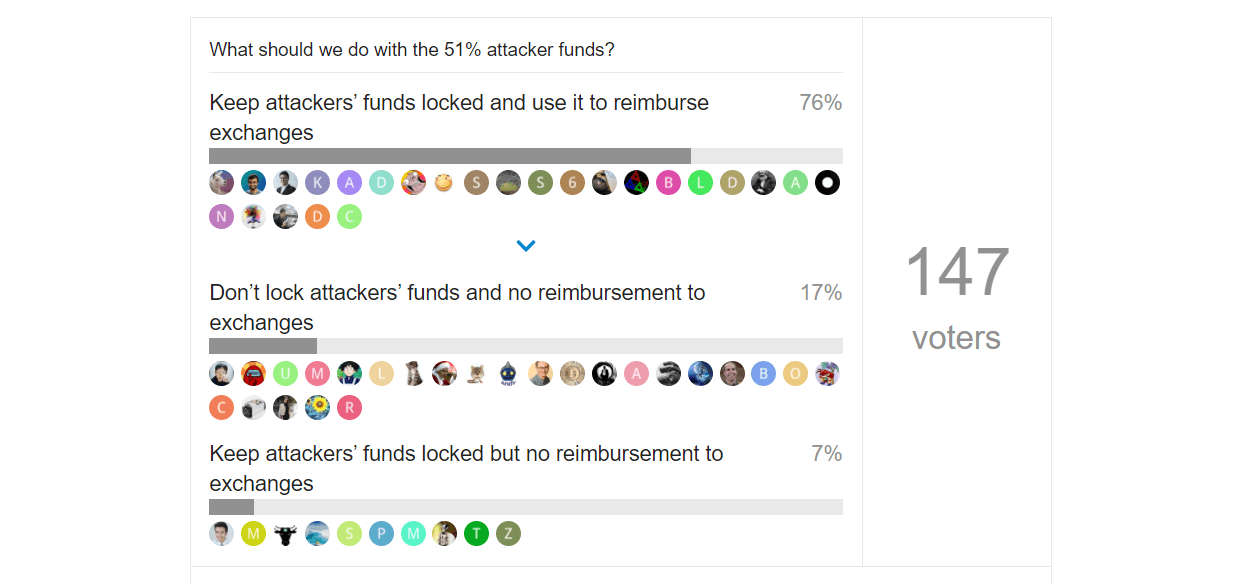Click the purple K voter avatar
Viewport: 1260px width, 584px height.
click(317, 182)
